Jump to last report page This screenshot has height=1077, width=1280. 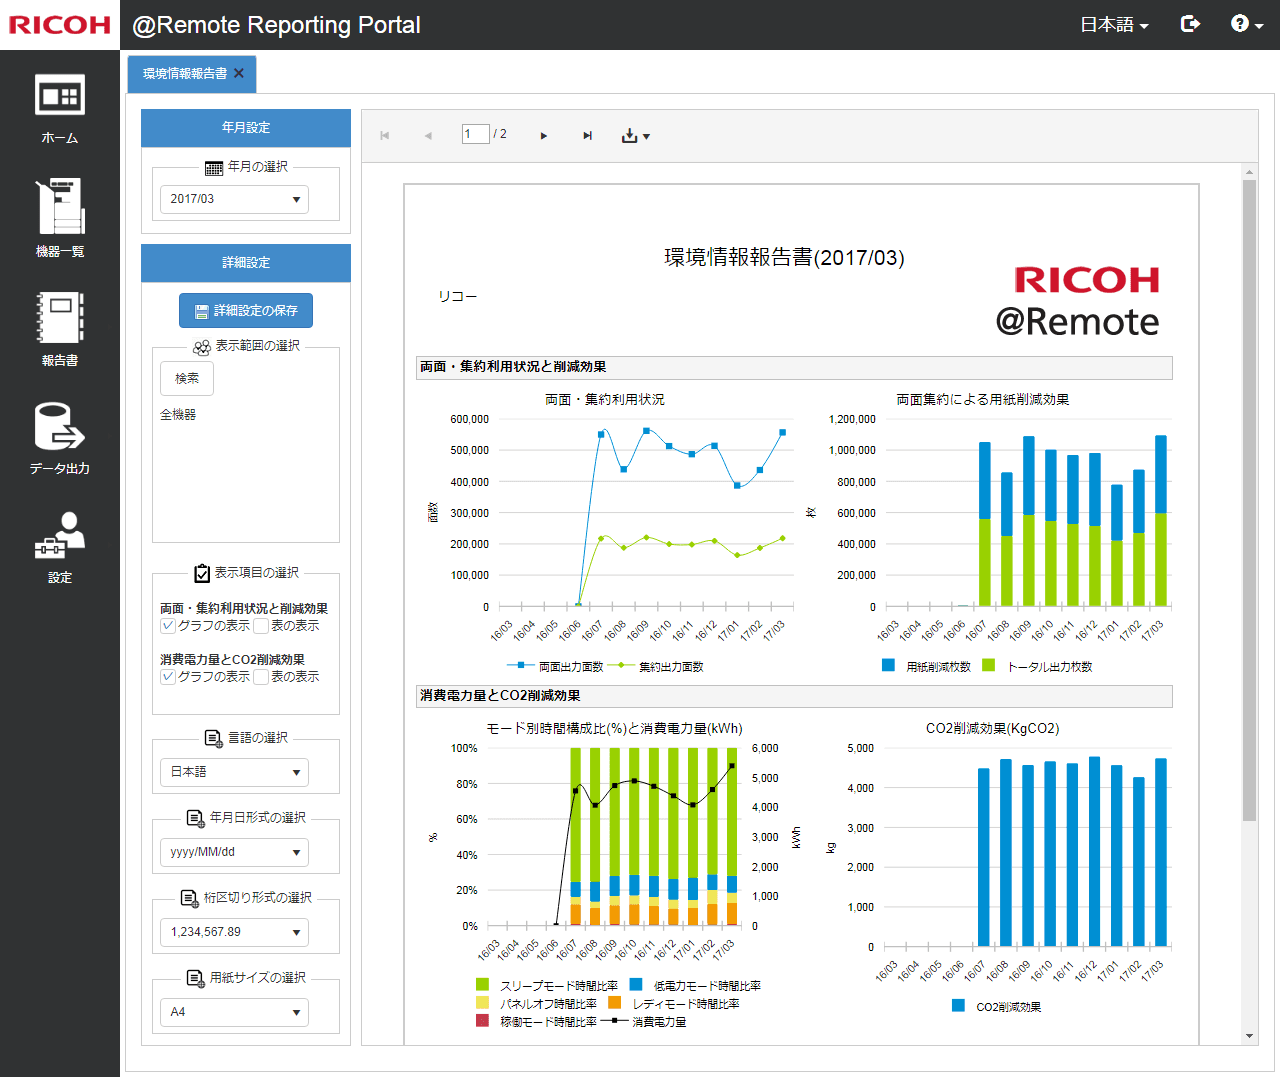587,136
